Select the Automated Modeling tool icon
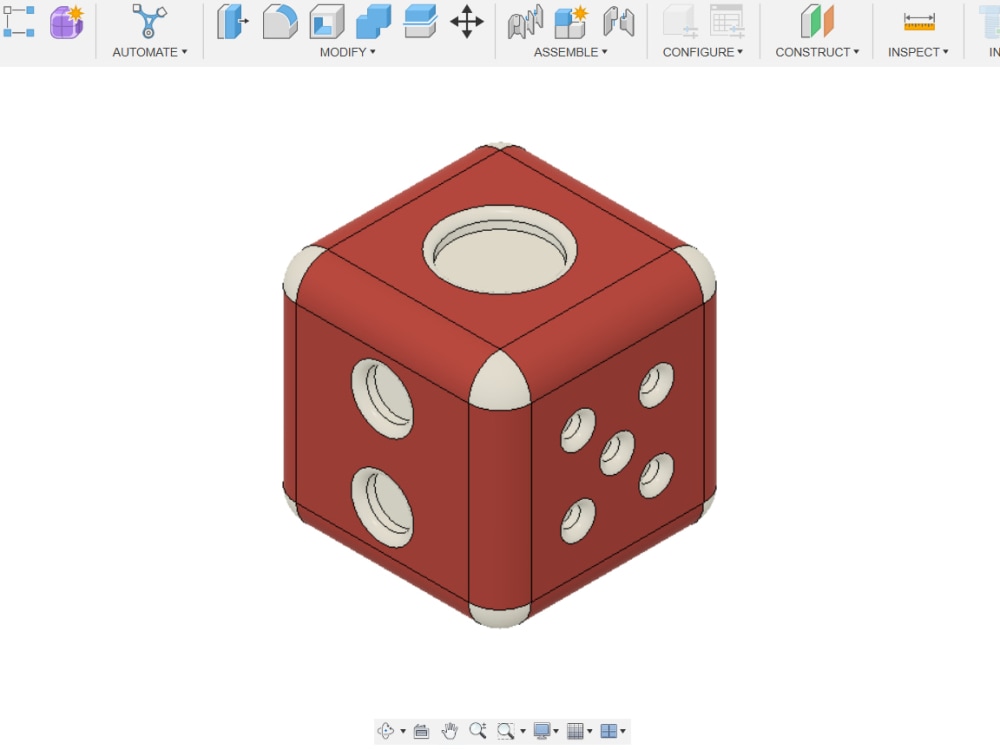This screenshot has width=1000, height=750. [149, 21]
